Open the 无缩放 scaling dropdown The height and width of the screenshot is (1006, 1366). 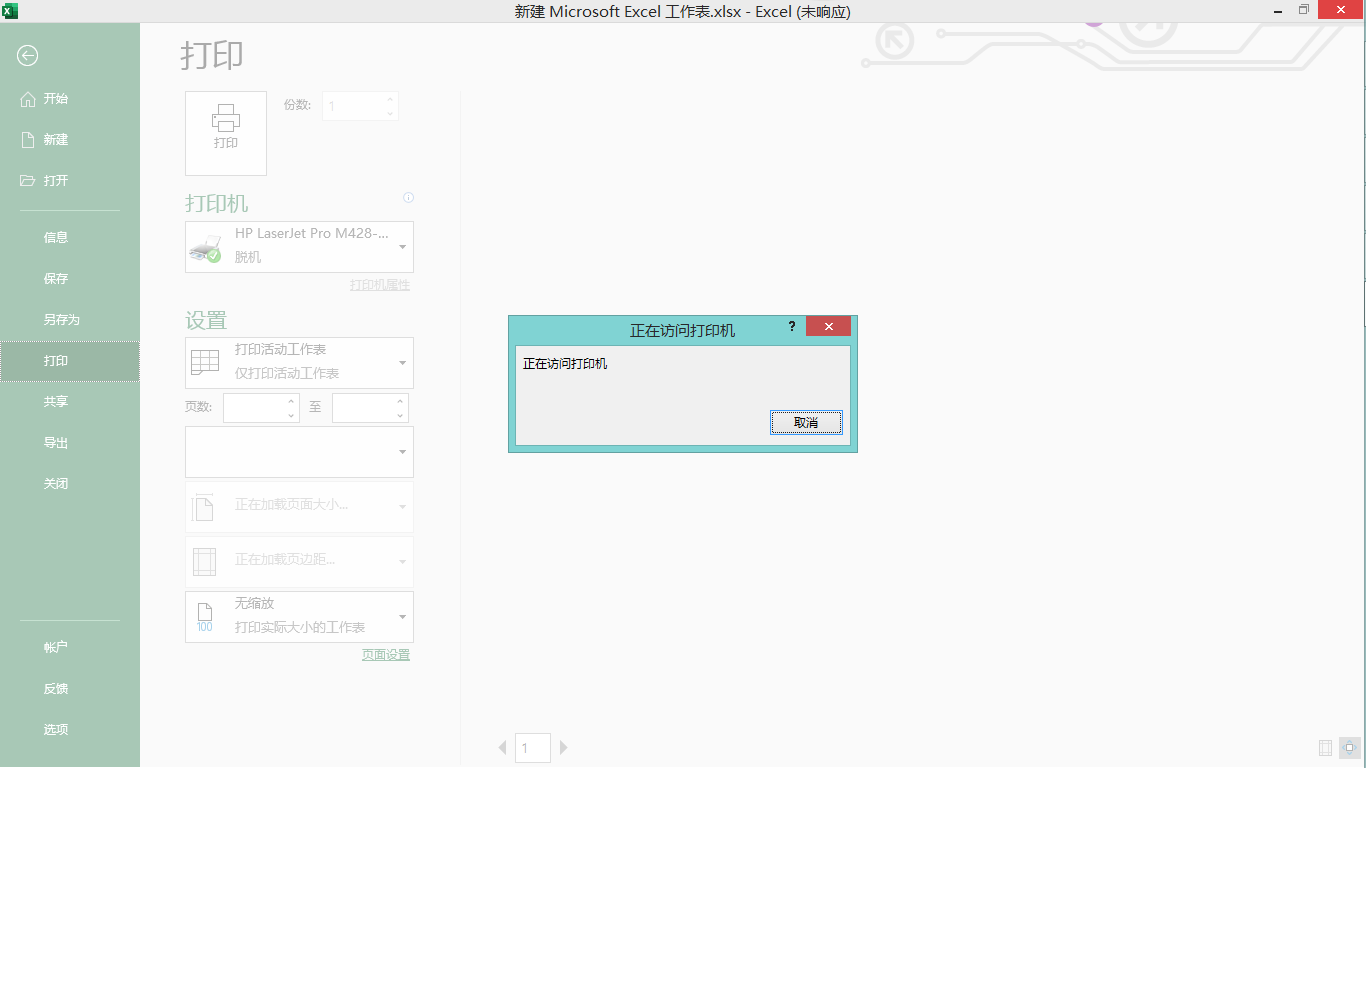pyautogui.click(x=299, y=617)
